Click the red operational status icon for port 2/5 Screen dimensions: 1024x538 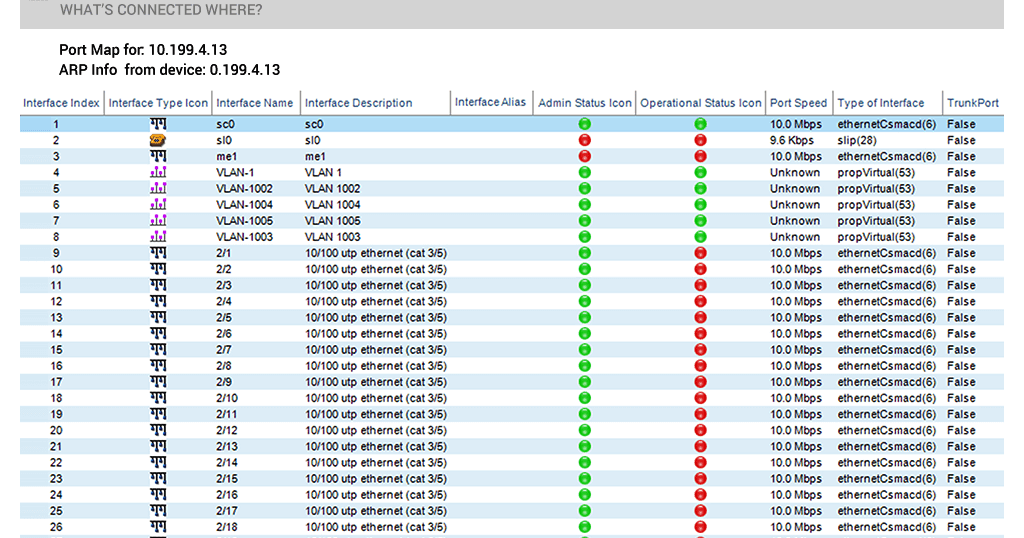[700, 317]
